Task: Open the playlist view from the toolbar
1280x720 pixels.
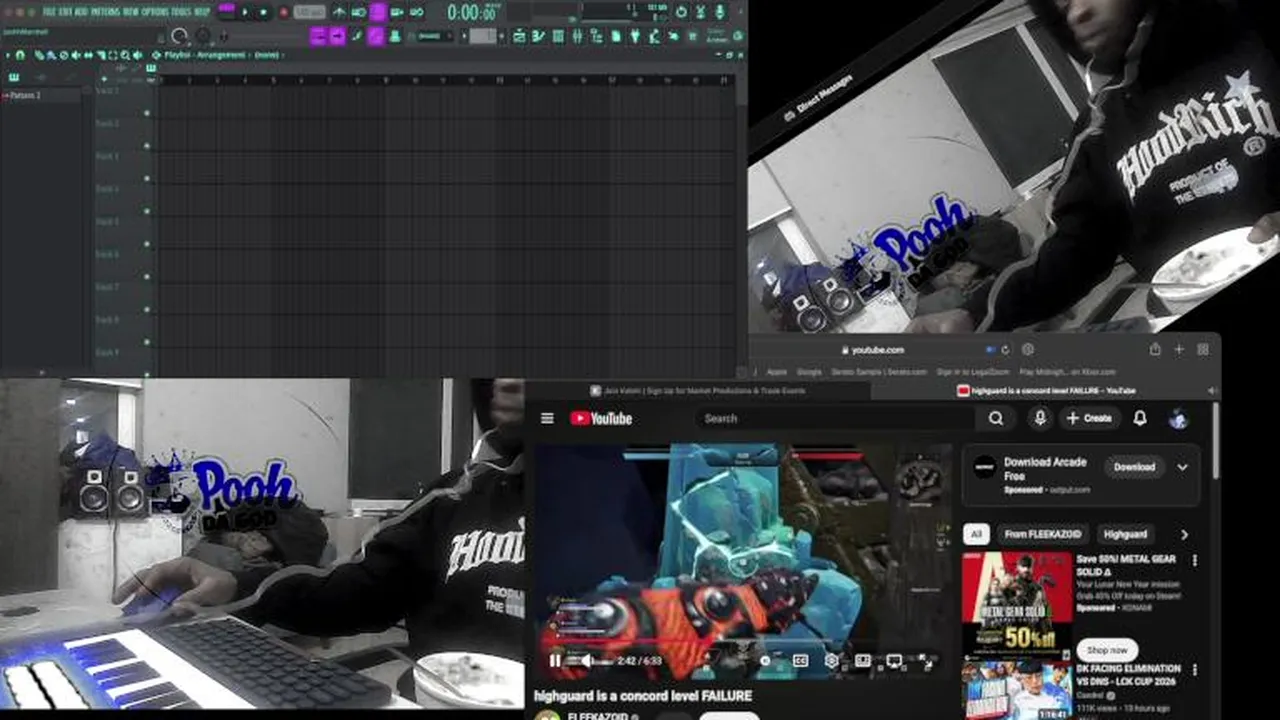Action: 519,36
